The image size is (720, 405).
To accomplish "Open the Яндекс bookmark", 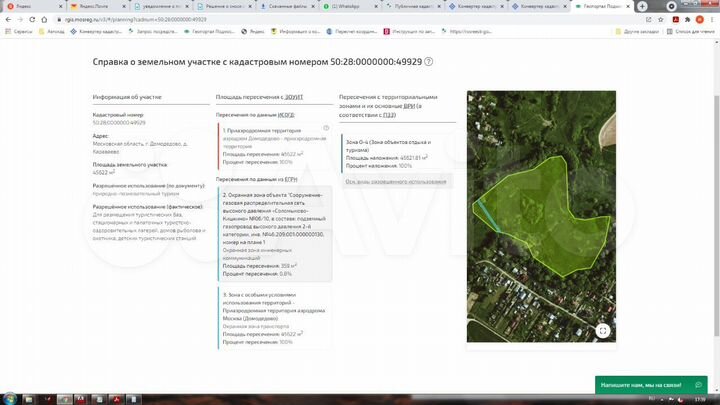I will pyautogui.click(x=253, y=32).
